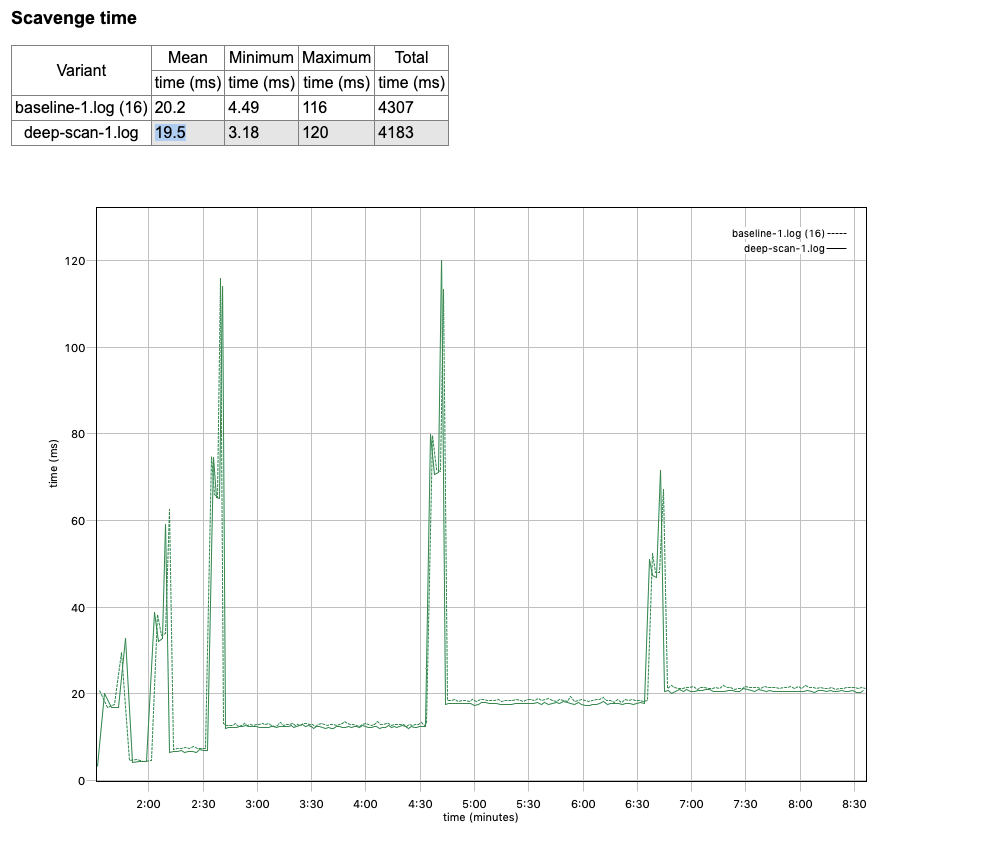Click baseline maximum value 116
Screen dimensions: 983x842
[315, 108]
